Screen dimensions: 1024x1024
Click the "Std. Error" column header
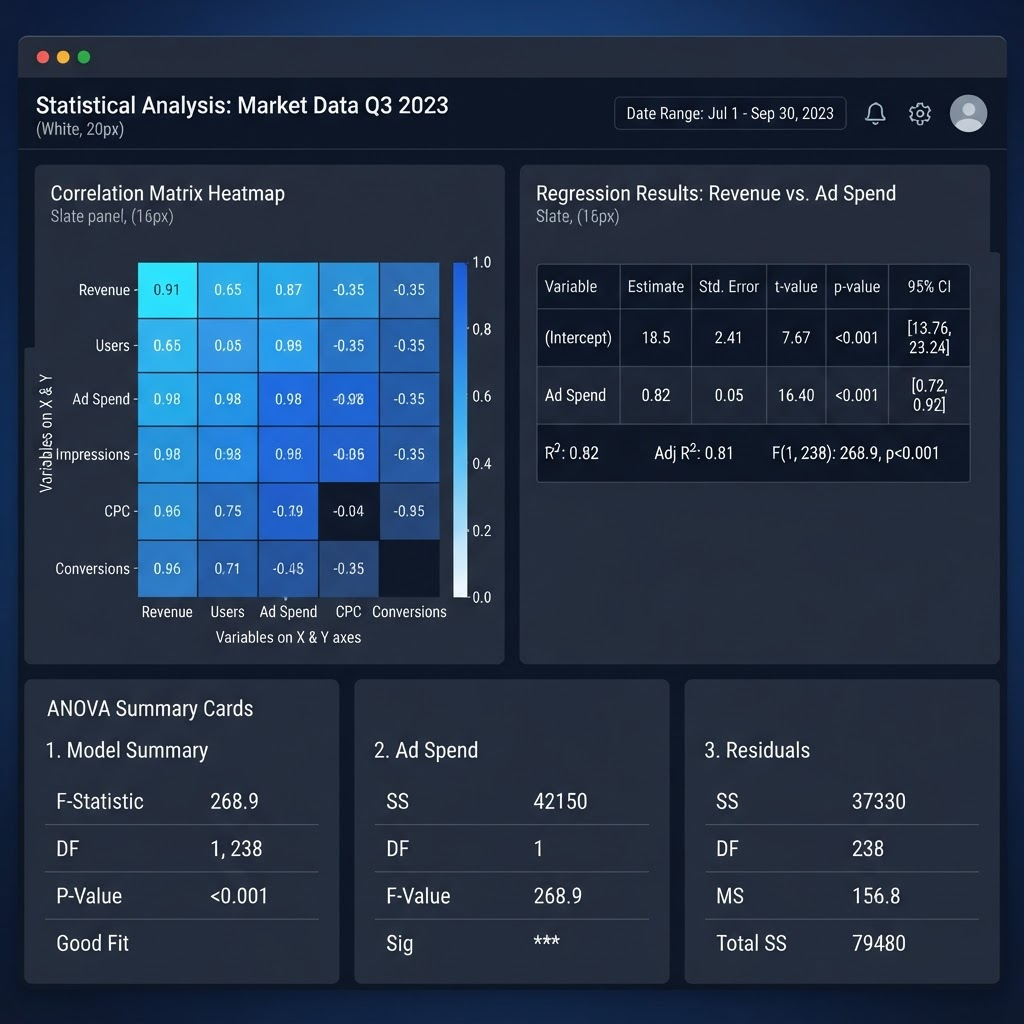[x=729, y=287]
